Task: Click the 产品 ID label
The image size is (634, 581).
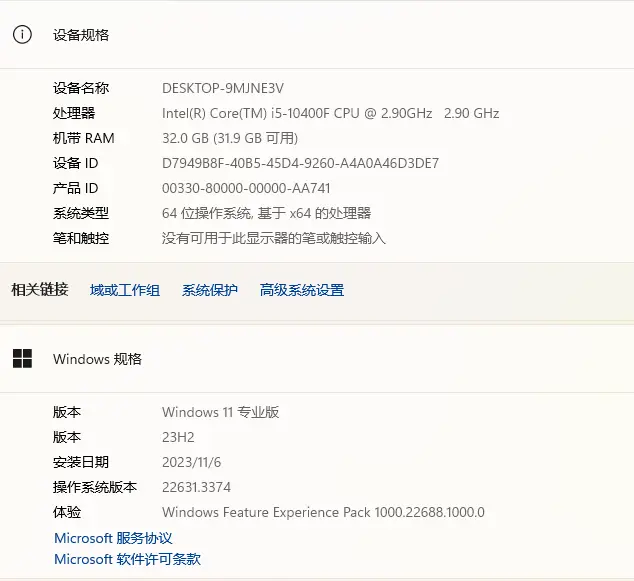Action: [76, 188]
